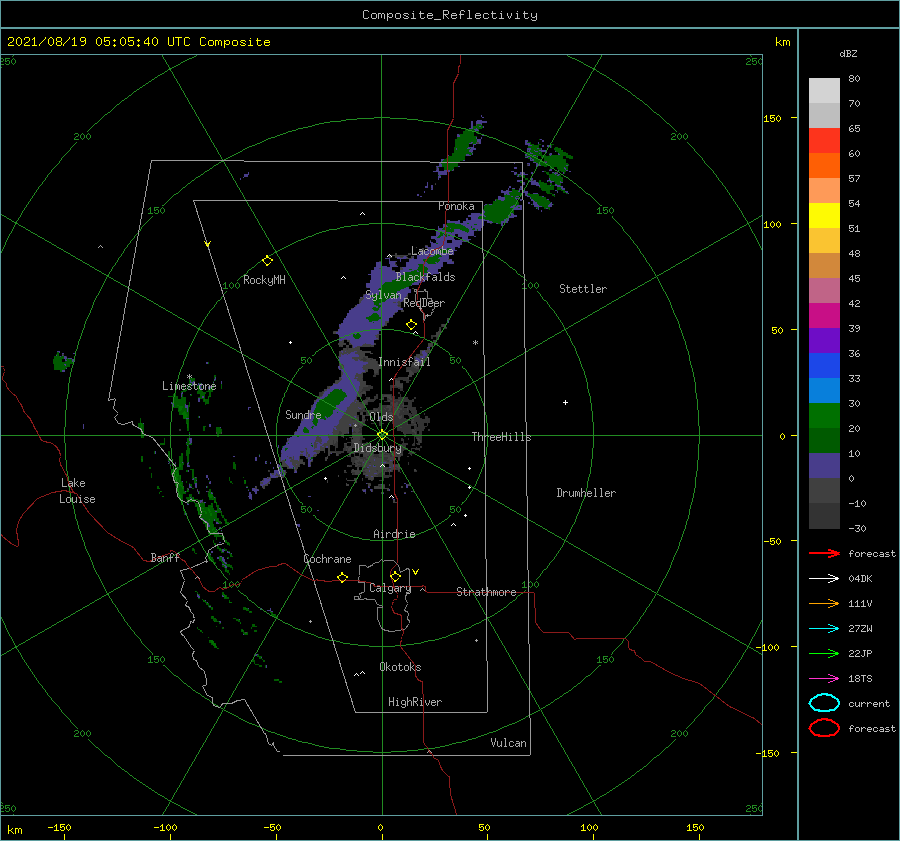Click the Banff town label
This screenshot has width=900, height=841.
pos(165,557)
